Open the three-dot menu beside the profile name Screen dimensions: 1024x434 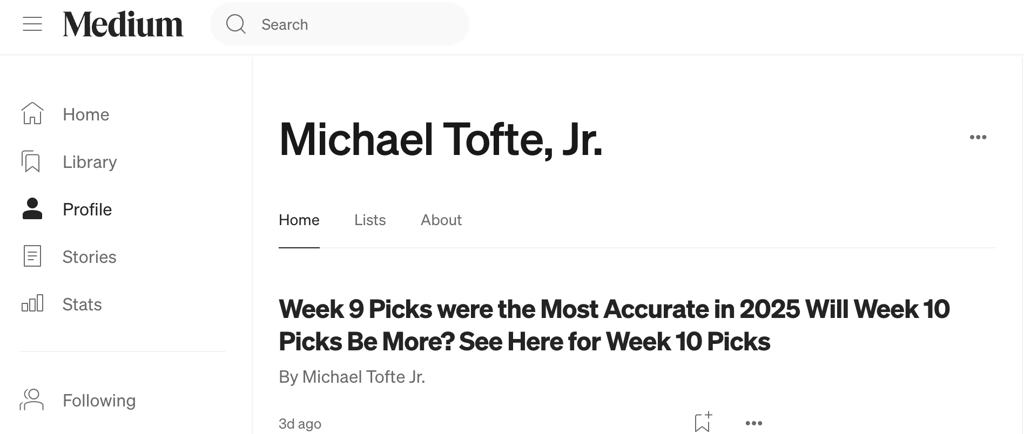[978, 137]
